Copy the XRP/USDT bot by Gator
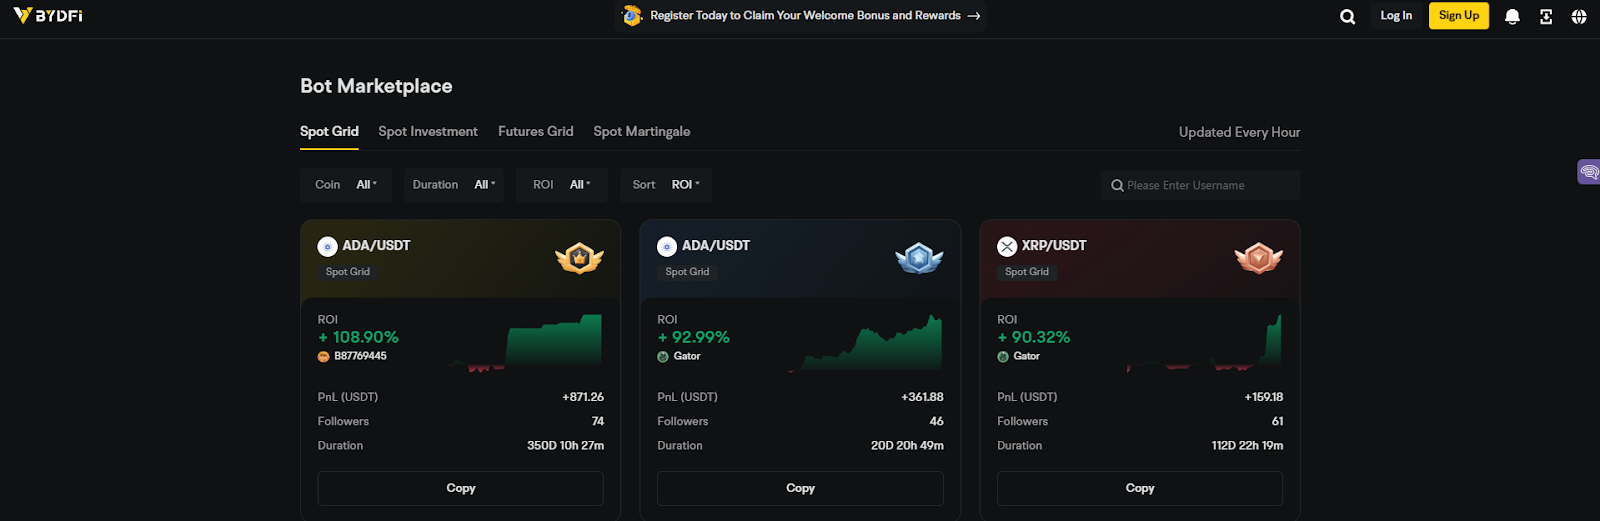 click(x=1139, y=488)
